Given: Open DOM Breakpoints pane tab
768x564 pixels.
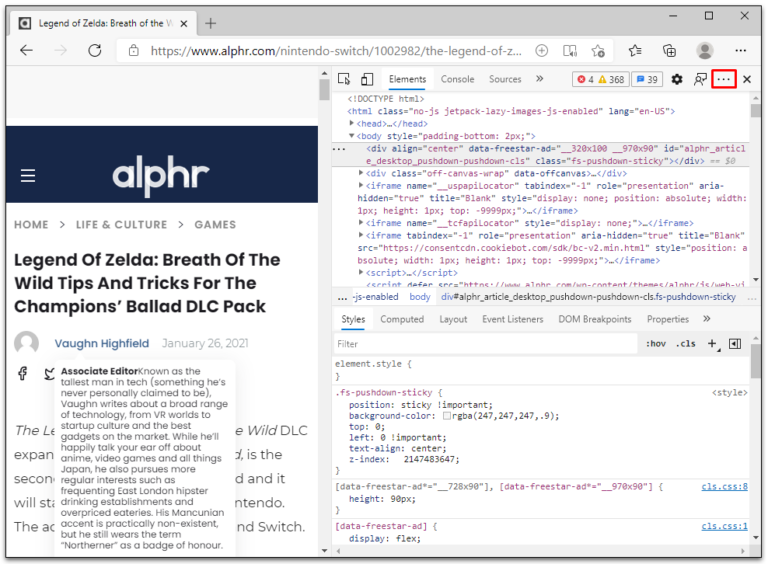Looking at the screenshot, I should 595,319.
